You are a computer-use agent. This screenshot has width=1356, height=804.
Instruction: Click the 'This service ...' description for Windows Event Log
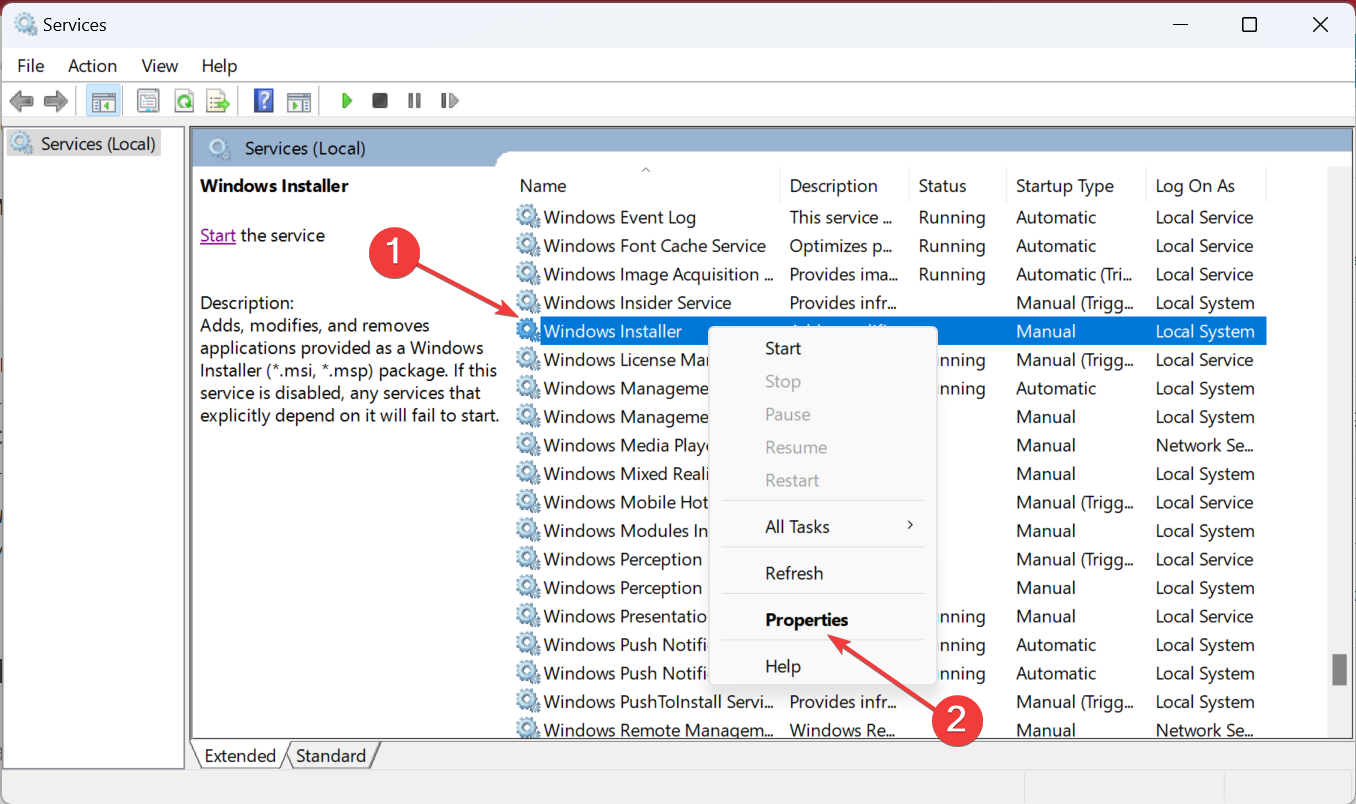coord(841,217)
